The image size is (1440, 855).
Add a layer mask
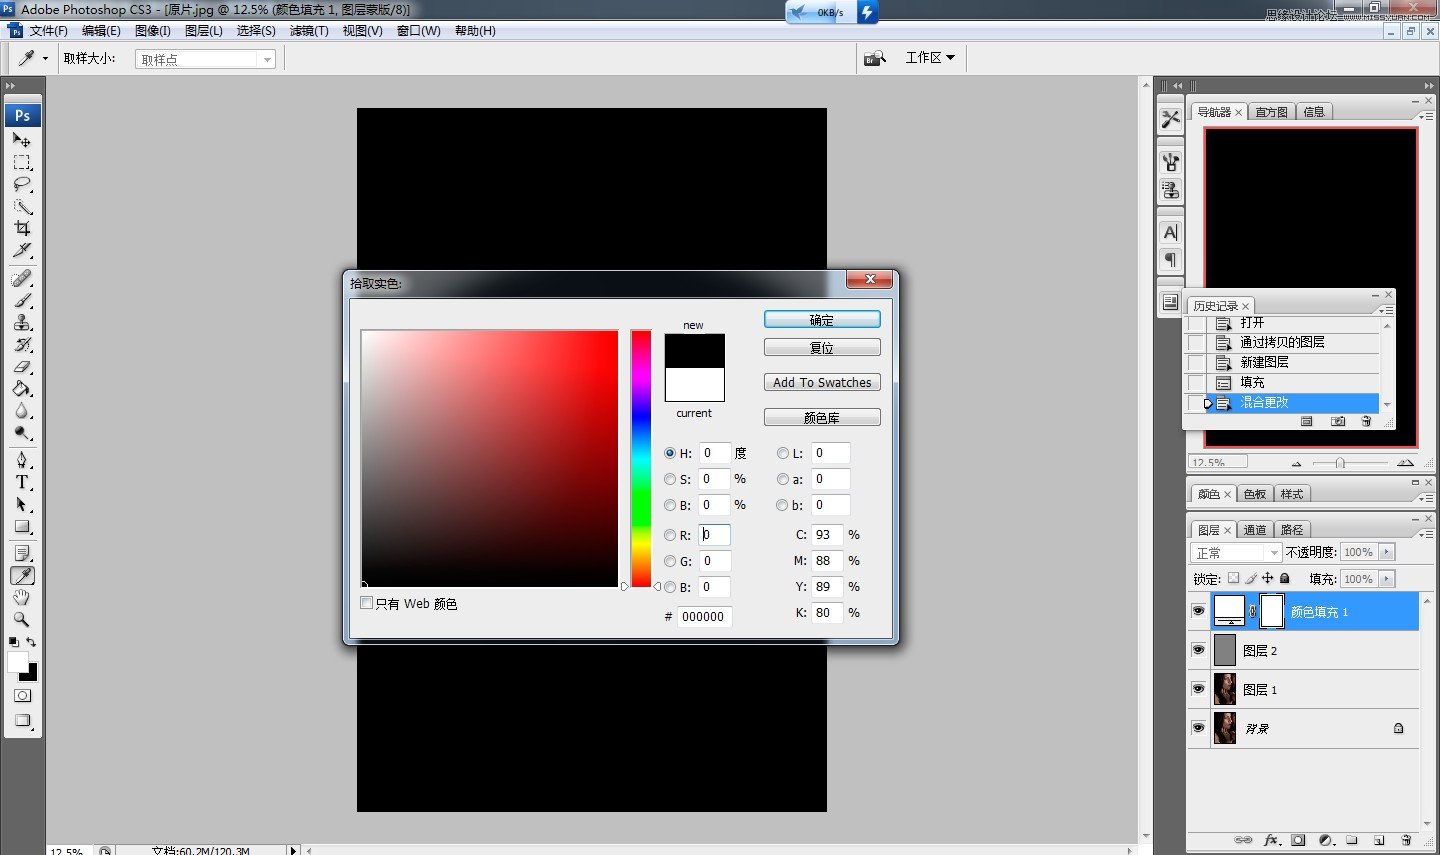pyautogui.click(x=1298, y=840)
